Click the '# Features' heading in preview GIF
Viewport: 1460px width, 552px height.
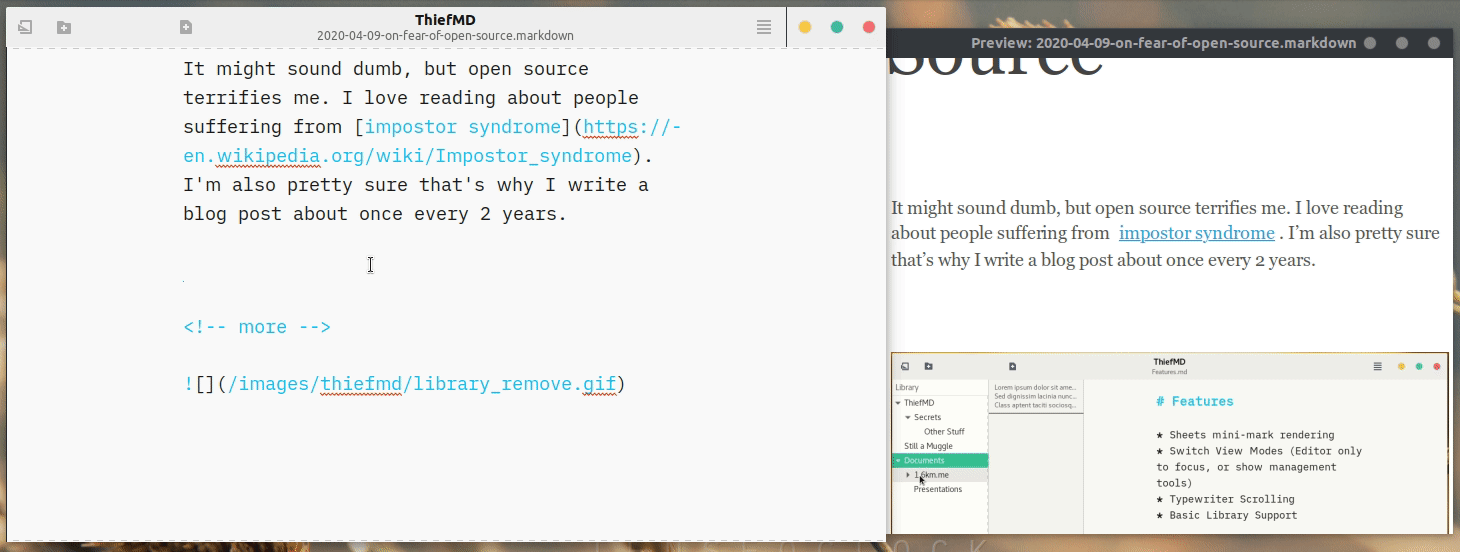click(x=1194, y=401)
